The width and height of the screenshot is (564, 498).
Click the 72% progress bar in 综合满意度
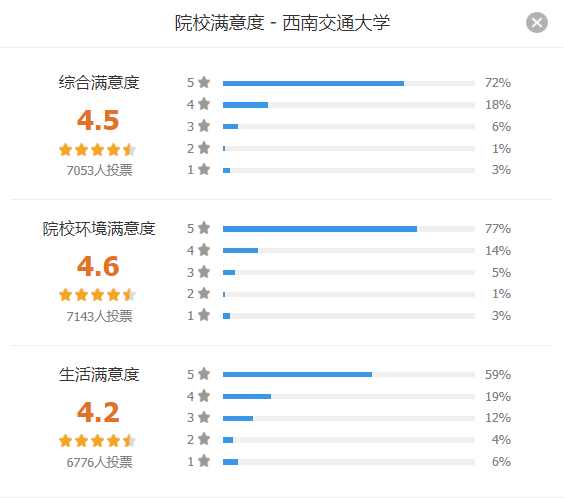tap(349, 83)
